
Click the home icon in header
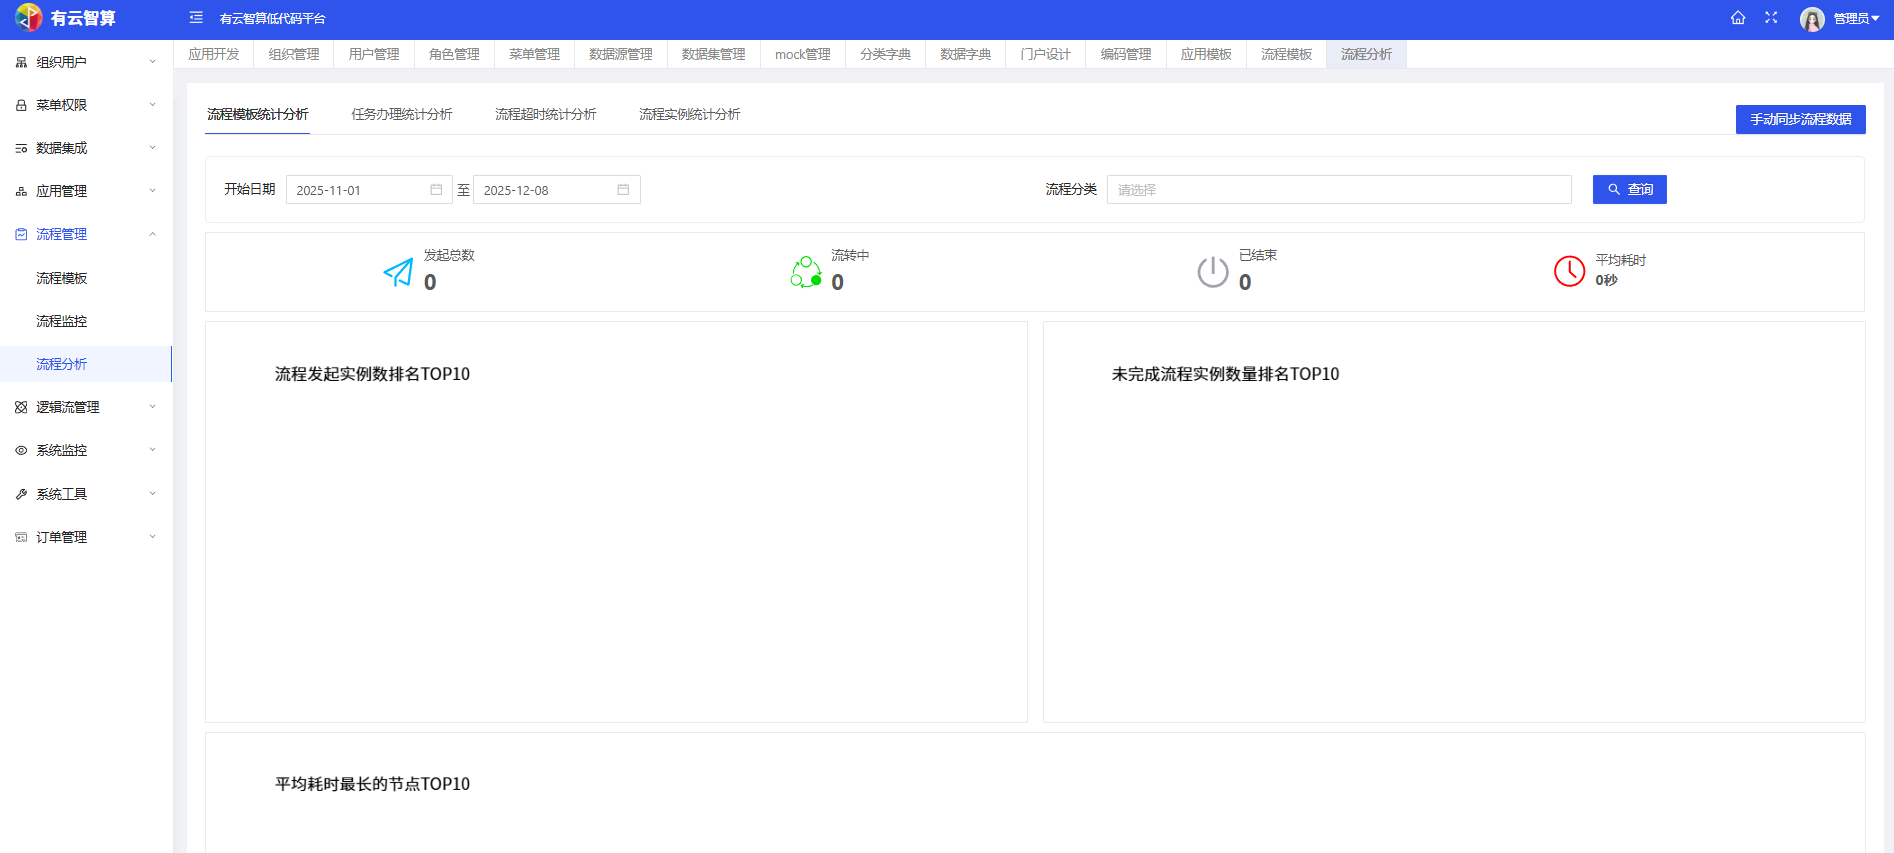1738,18
